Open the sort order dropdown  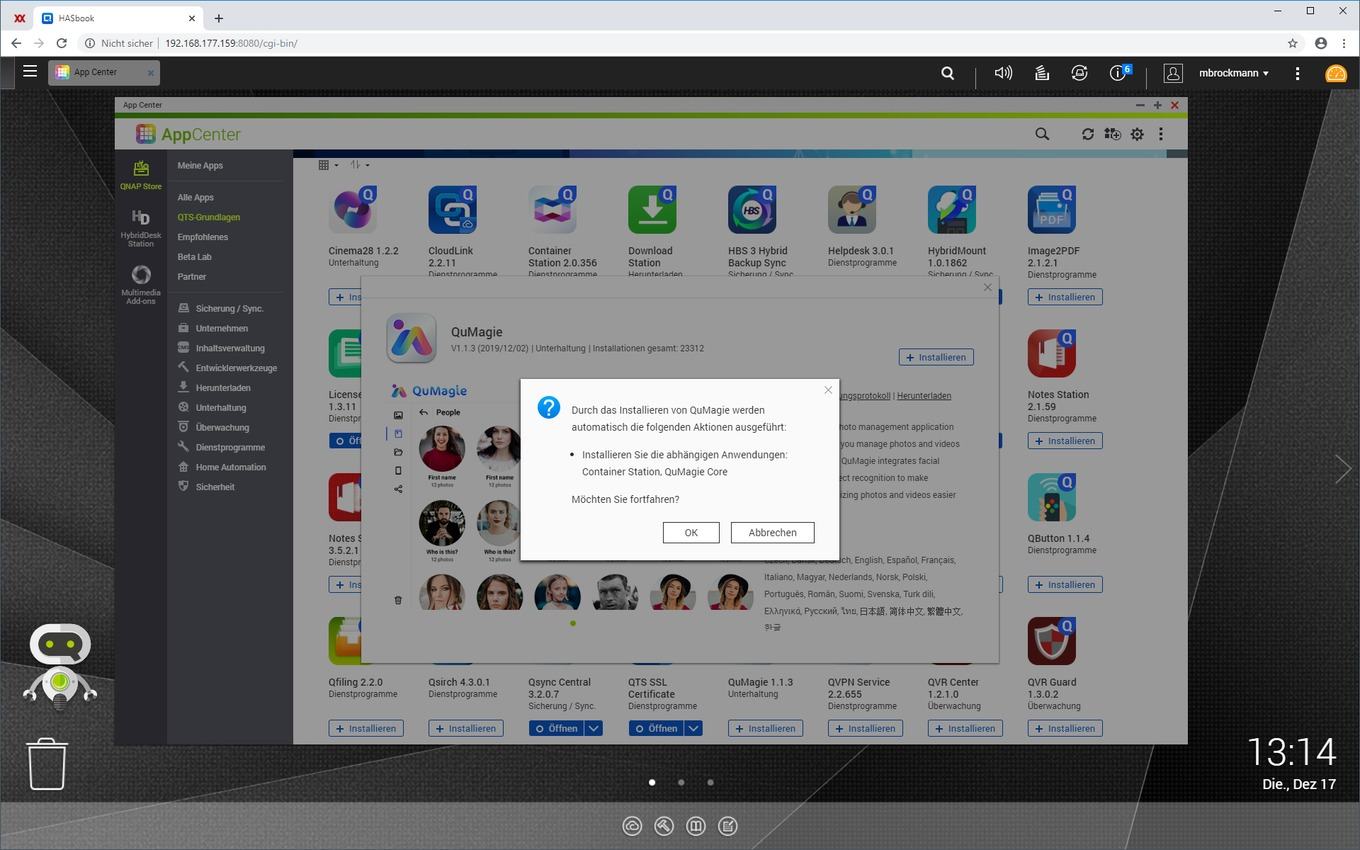(360, 165)
